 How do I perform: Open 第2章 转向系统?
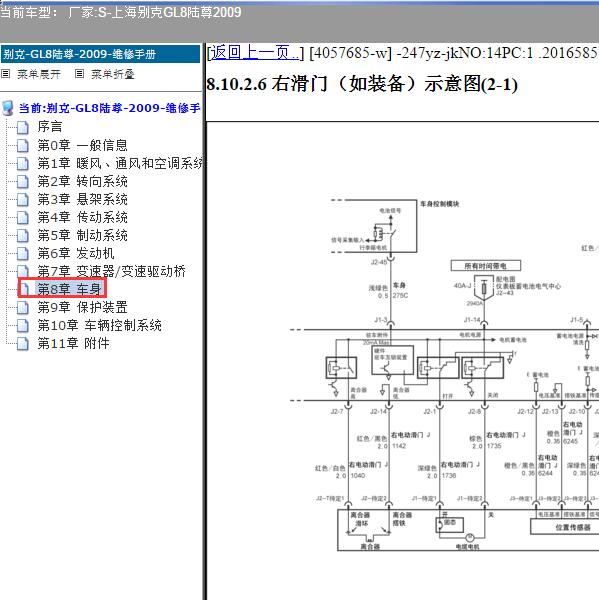pyautogui.click(x=82, y=181)
